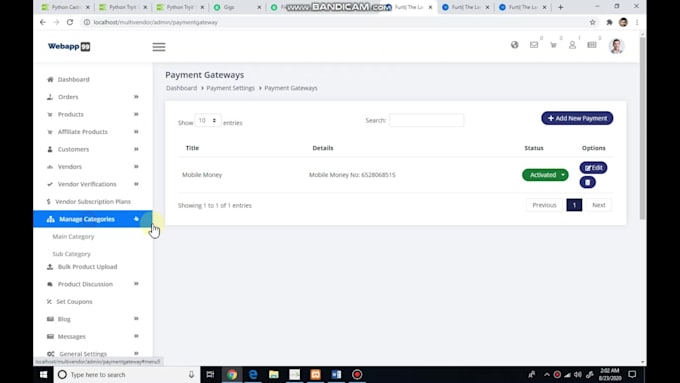Expand the Orders sidebar menu
Viewport: 680px width, 383px height.
(93, 97)
